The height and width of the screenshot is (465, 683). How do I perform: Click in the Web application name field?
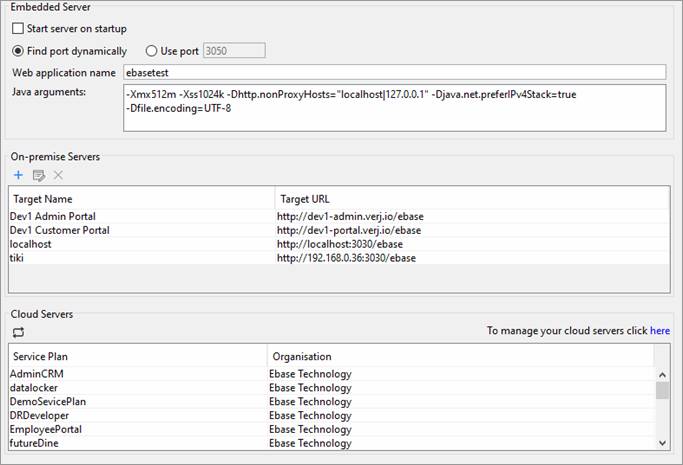click(395, 72)
